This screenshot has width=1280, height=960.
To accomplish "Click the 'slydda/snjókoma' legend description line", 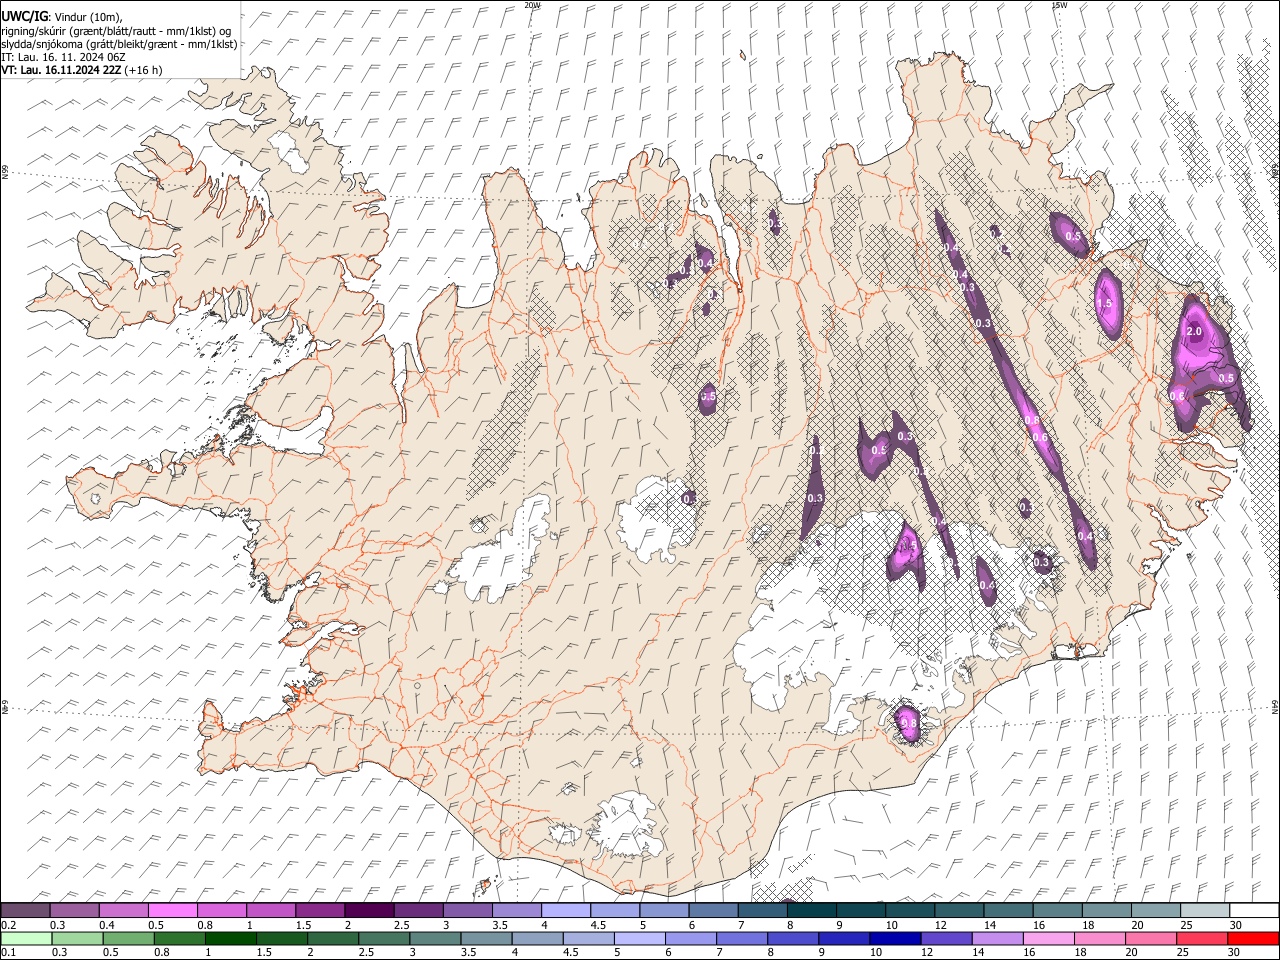I will click(x=119, y=44).
